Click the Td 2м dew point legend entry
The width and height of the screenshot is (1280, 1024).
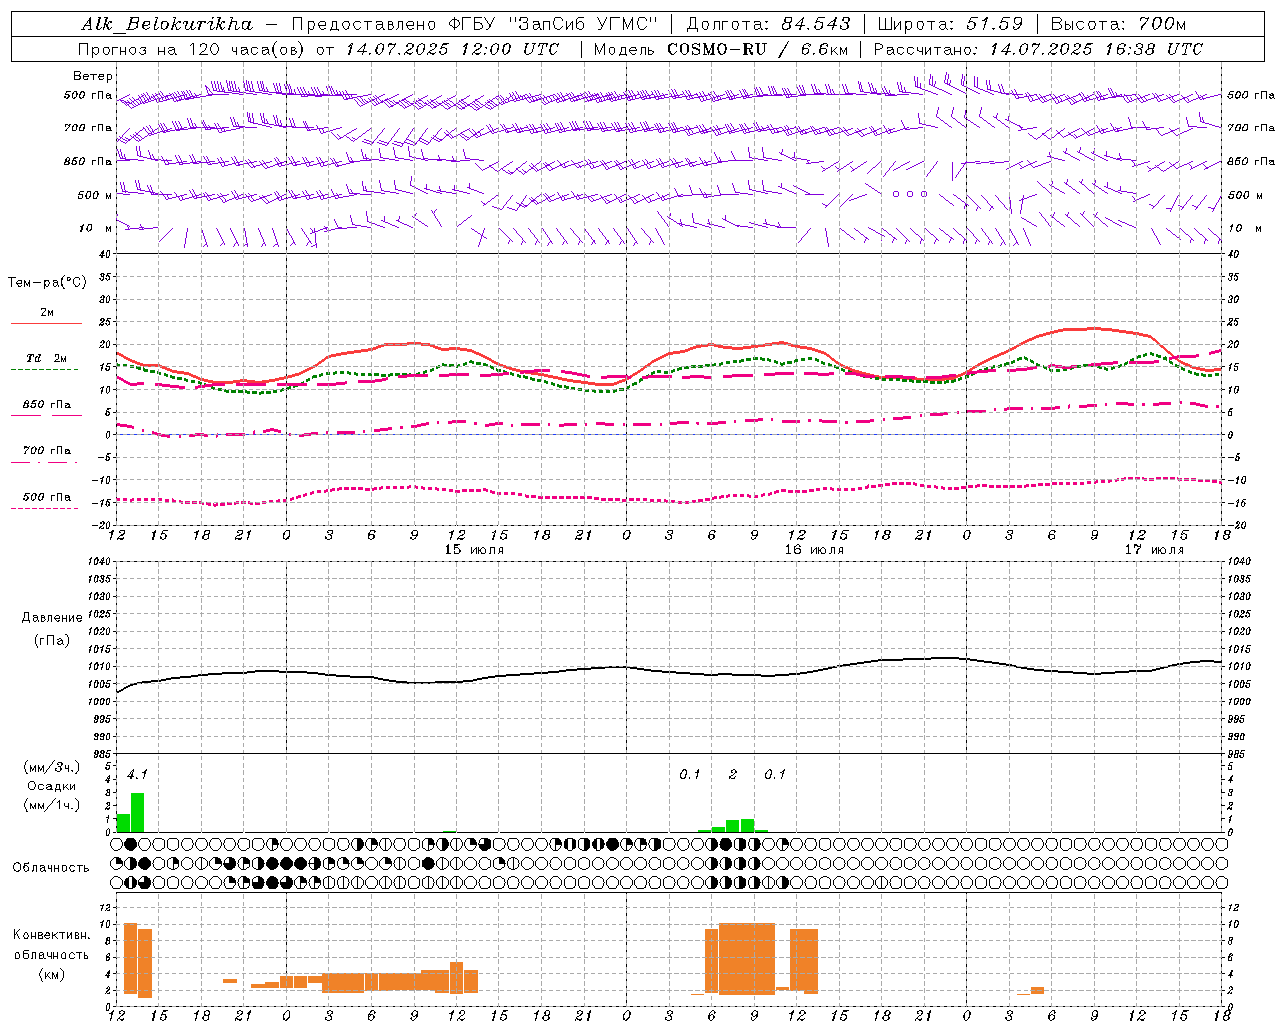pos(46,358)
